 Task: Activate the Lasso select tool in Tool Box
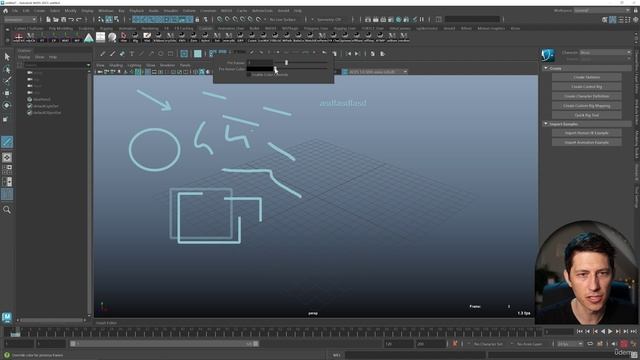[7, 69]
